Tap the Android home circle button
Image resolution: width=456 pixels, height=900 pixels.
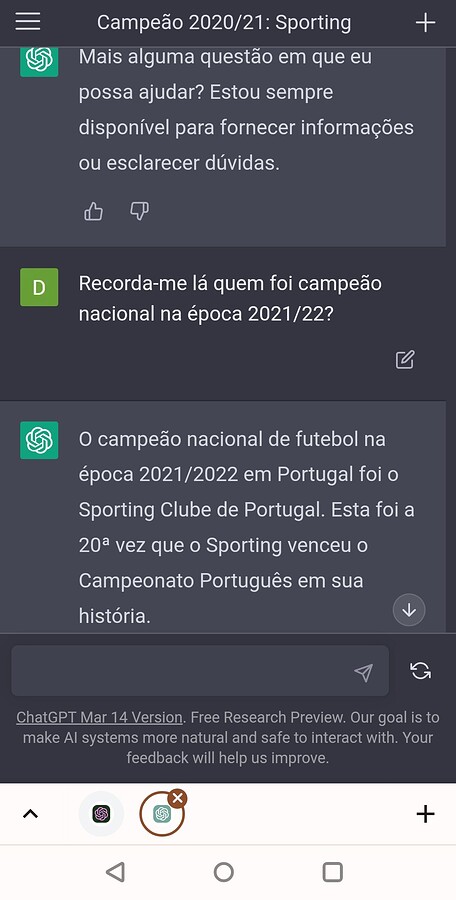click(223, 872)
